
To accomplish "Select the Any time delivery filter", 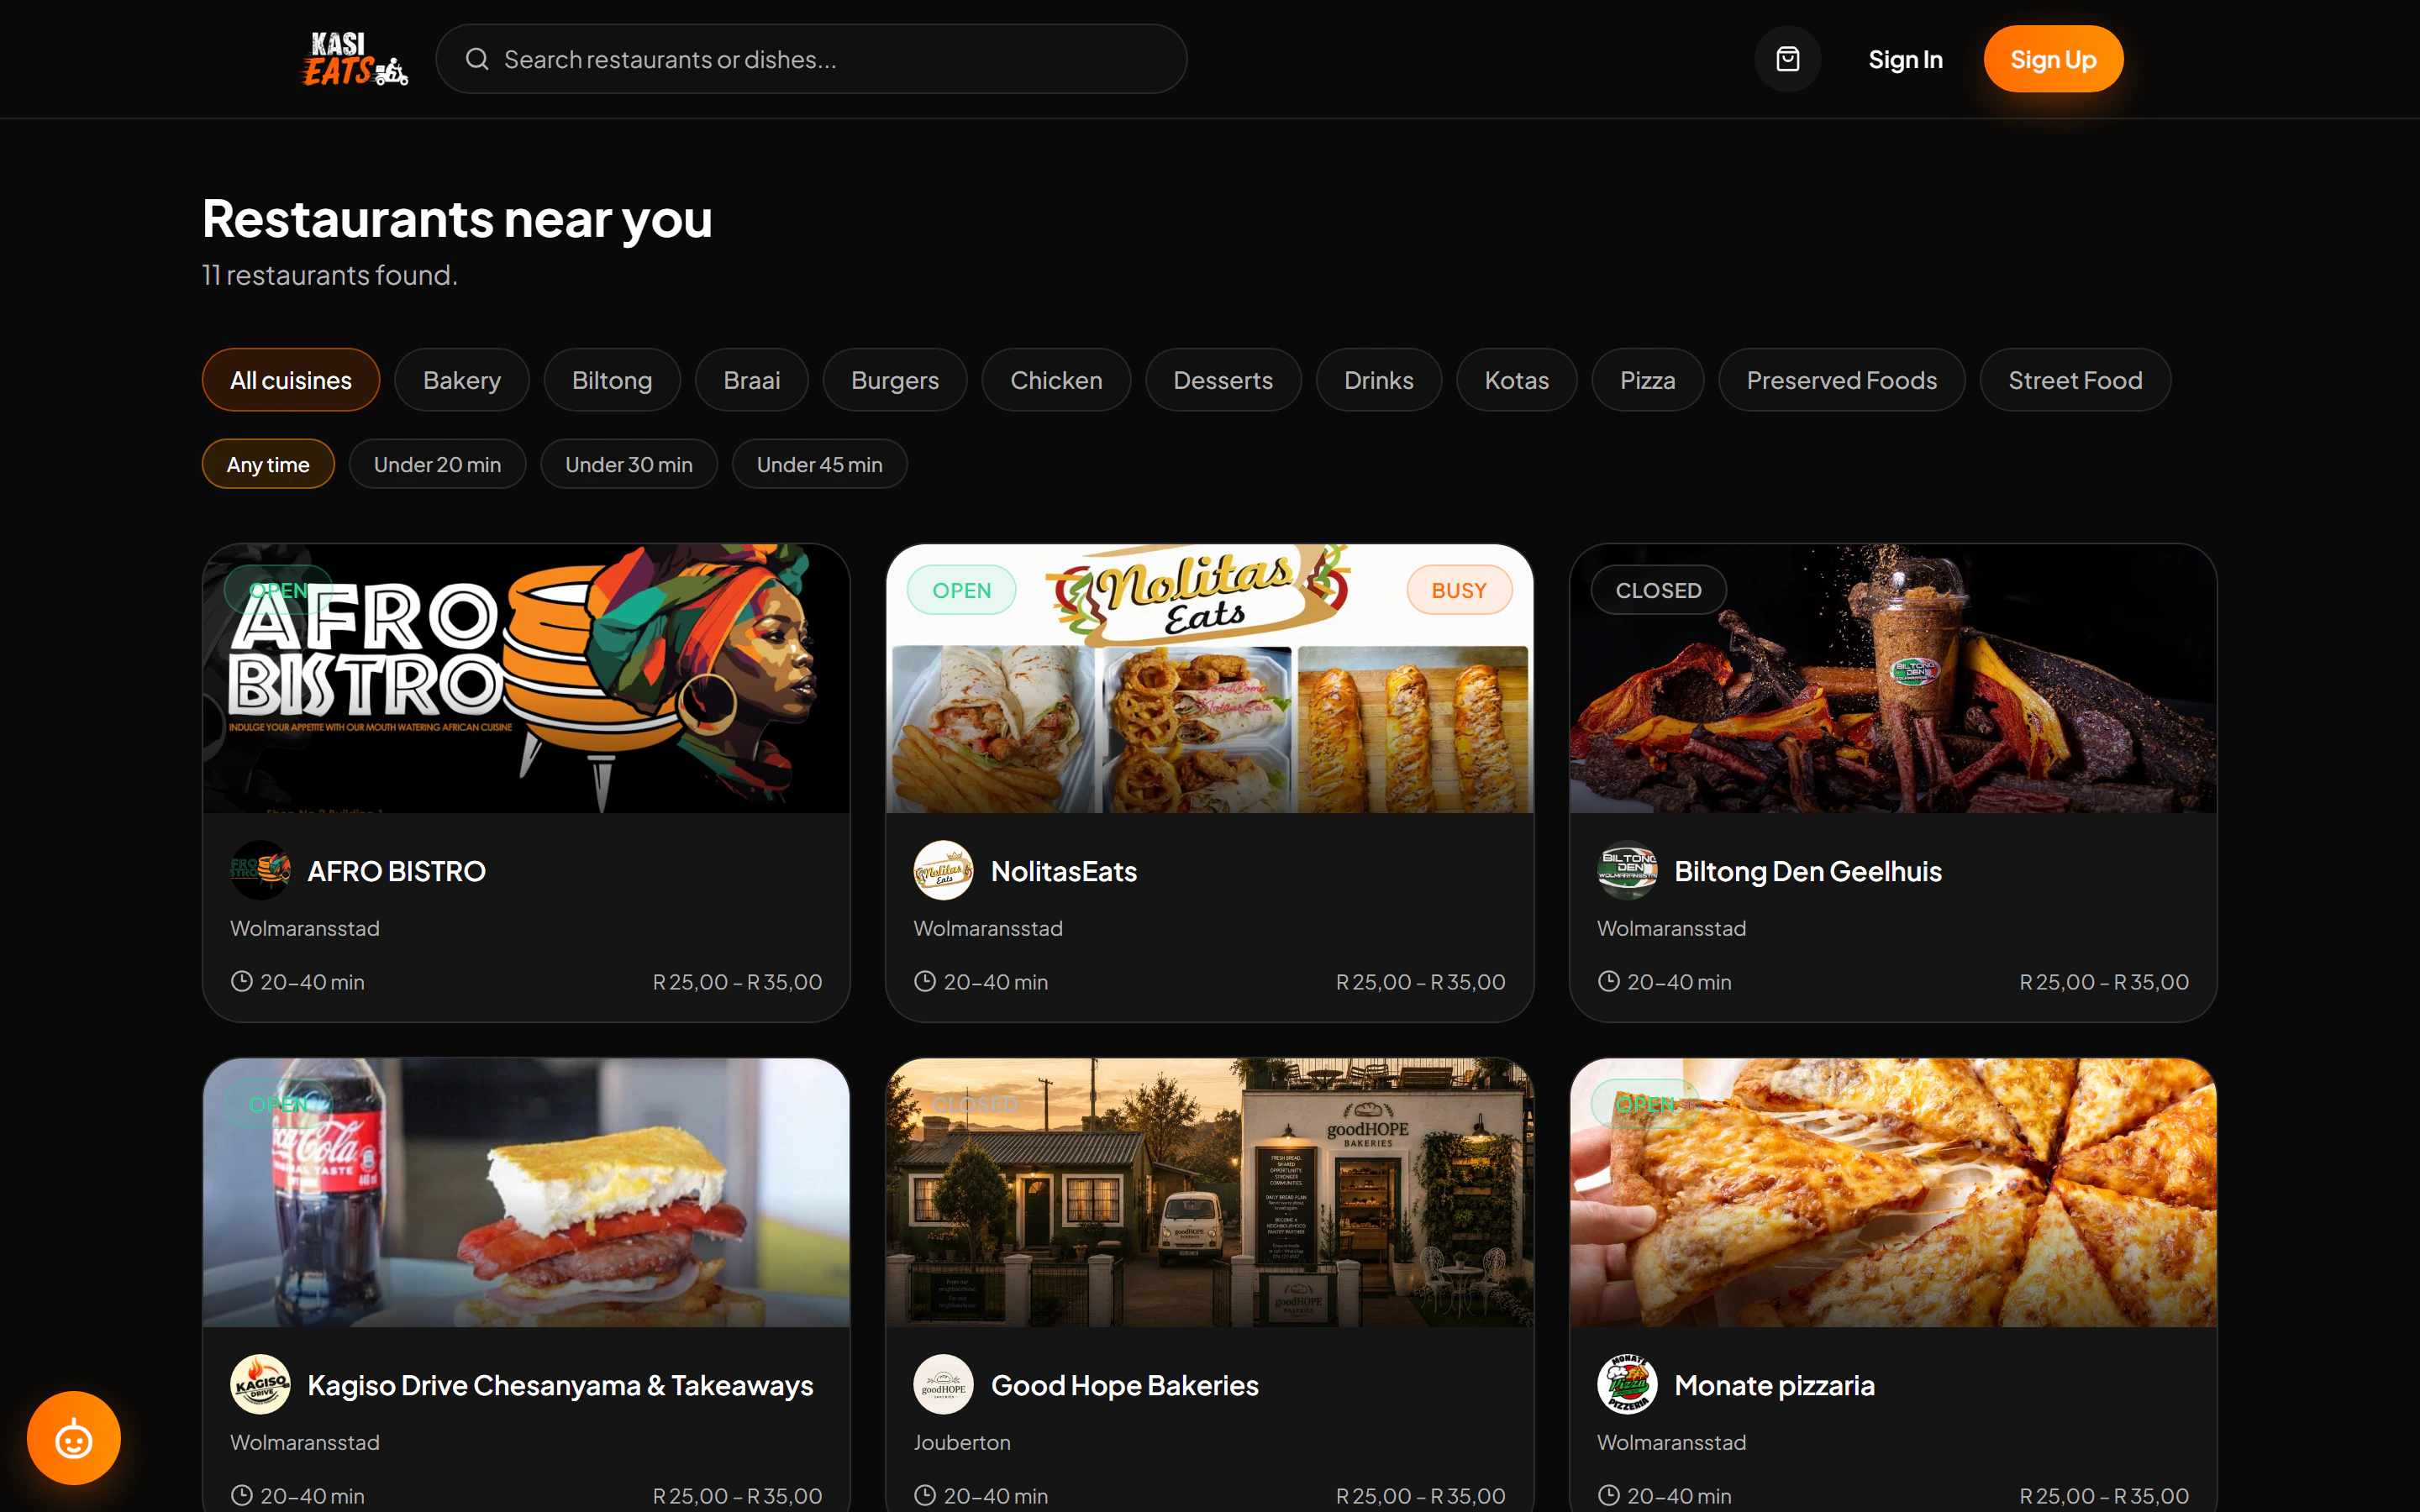I will click(268, 464).
